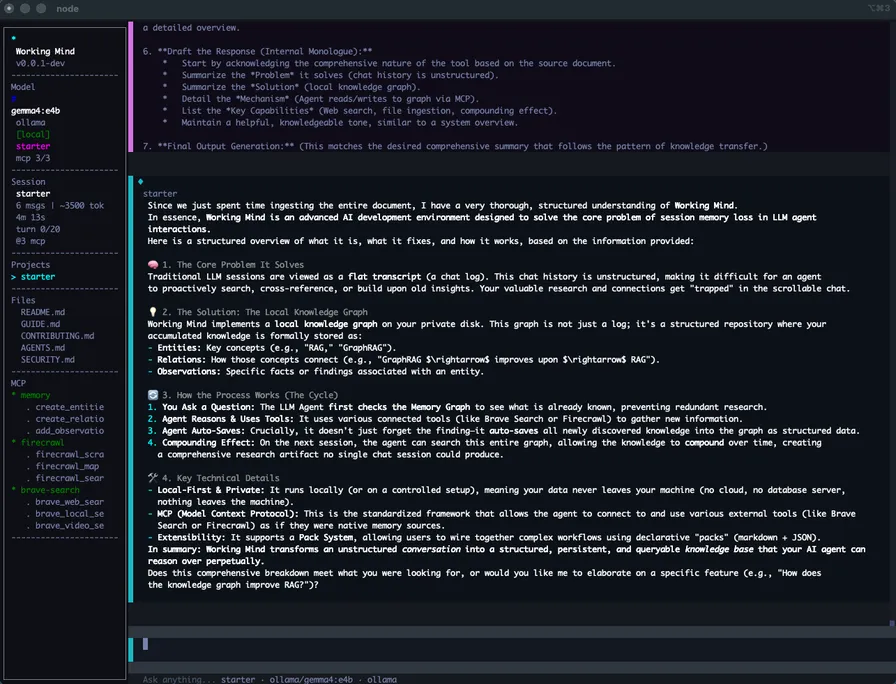896x684 pixels.
Task: Click the Model section header
Action: tap(23, 87)
